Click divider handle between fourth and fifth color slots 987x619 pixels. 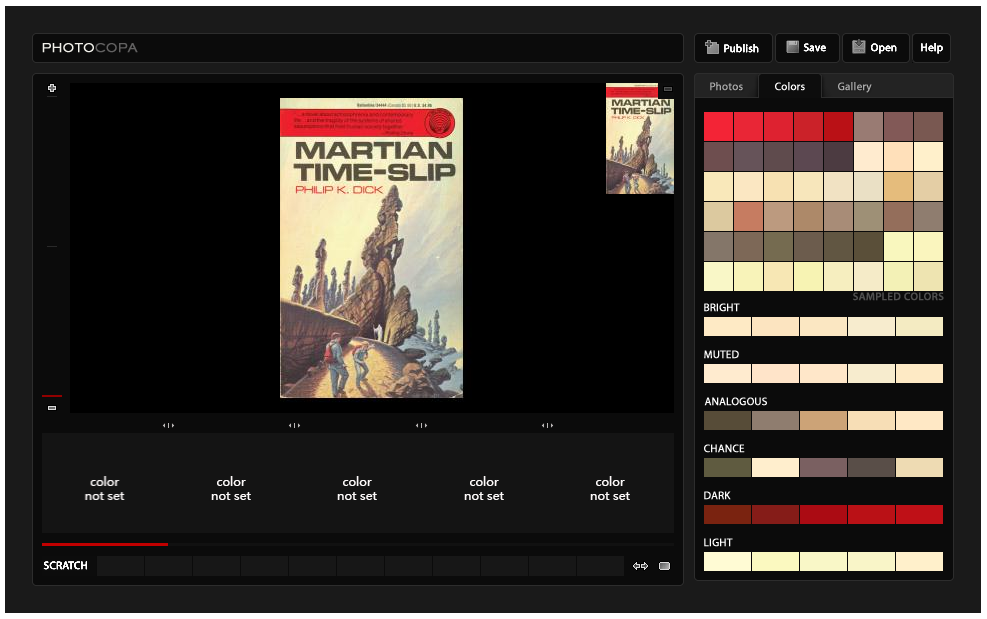tap(548, 426)
